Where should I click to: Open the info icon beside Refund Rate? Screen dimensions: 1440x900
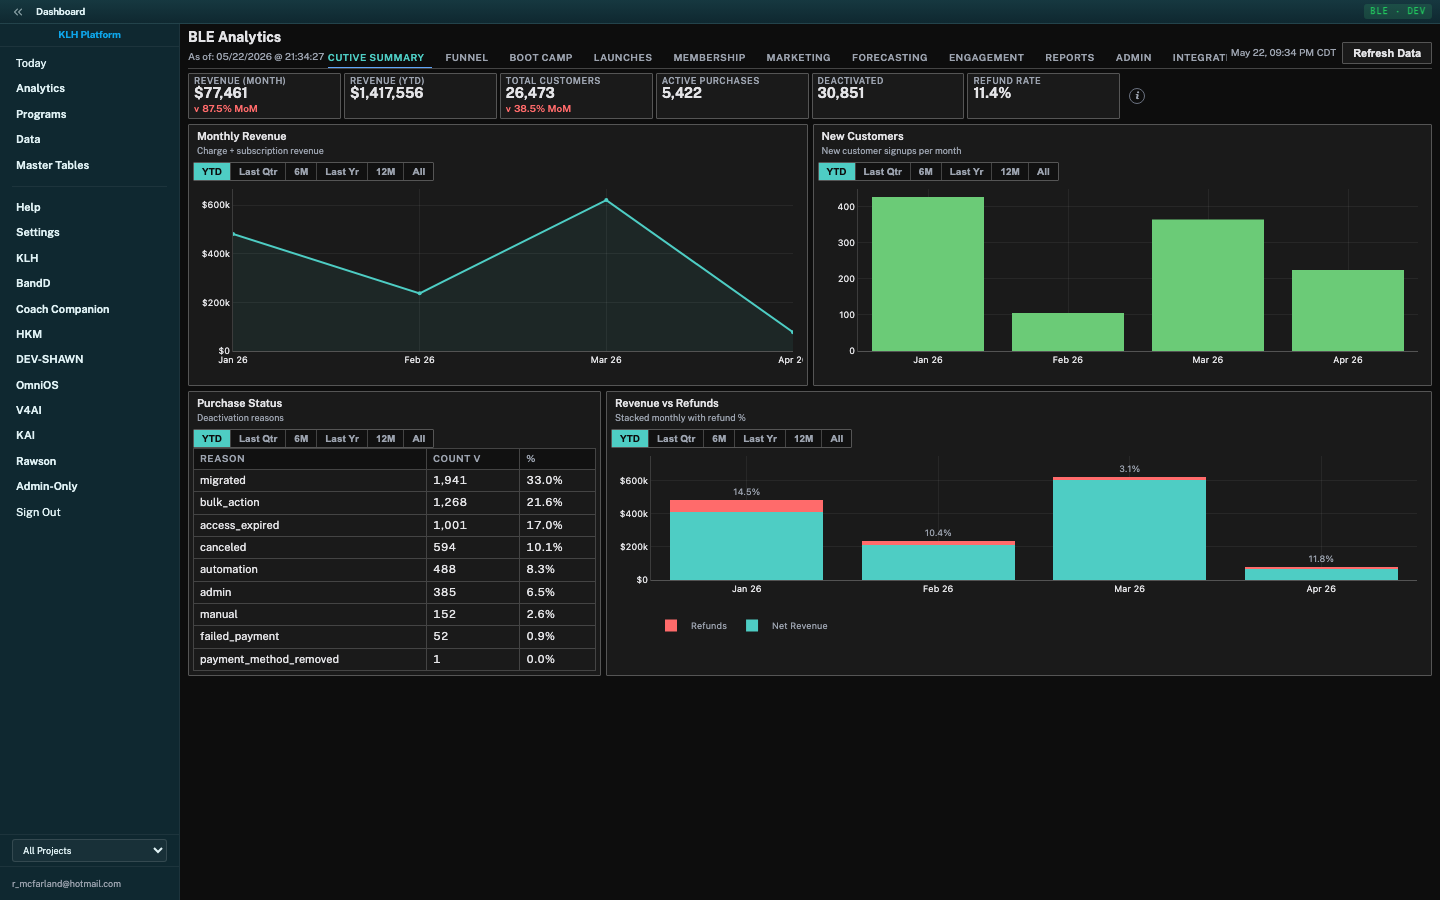click(x=1137, y=96)
